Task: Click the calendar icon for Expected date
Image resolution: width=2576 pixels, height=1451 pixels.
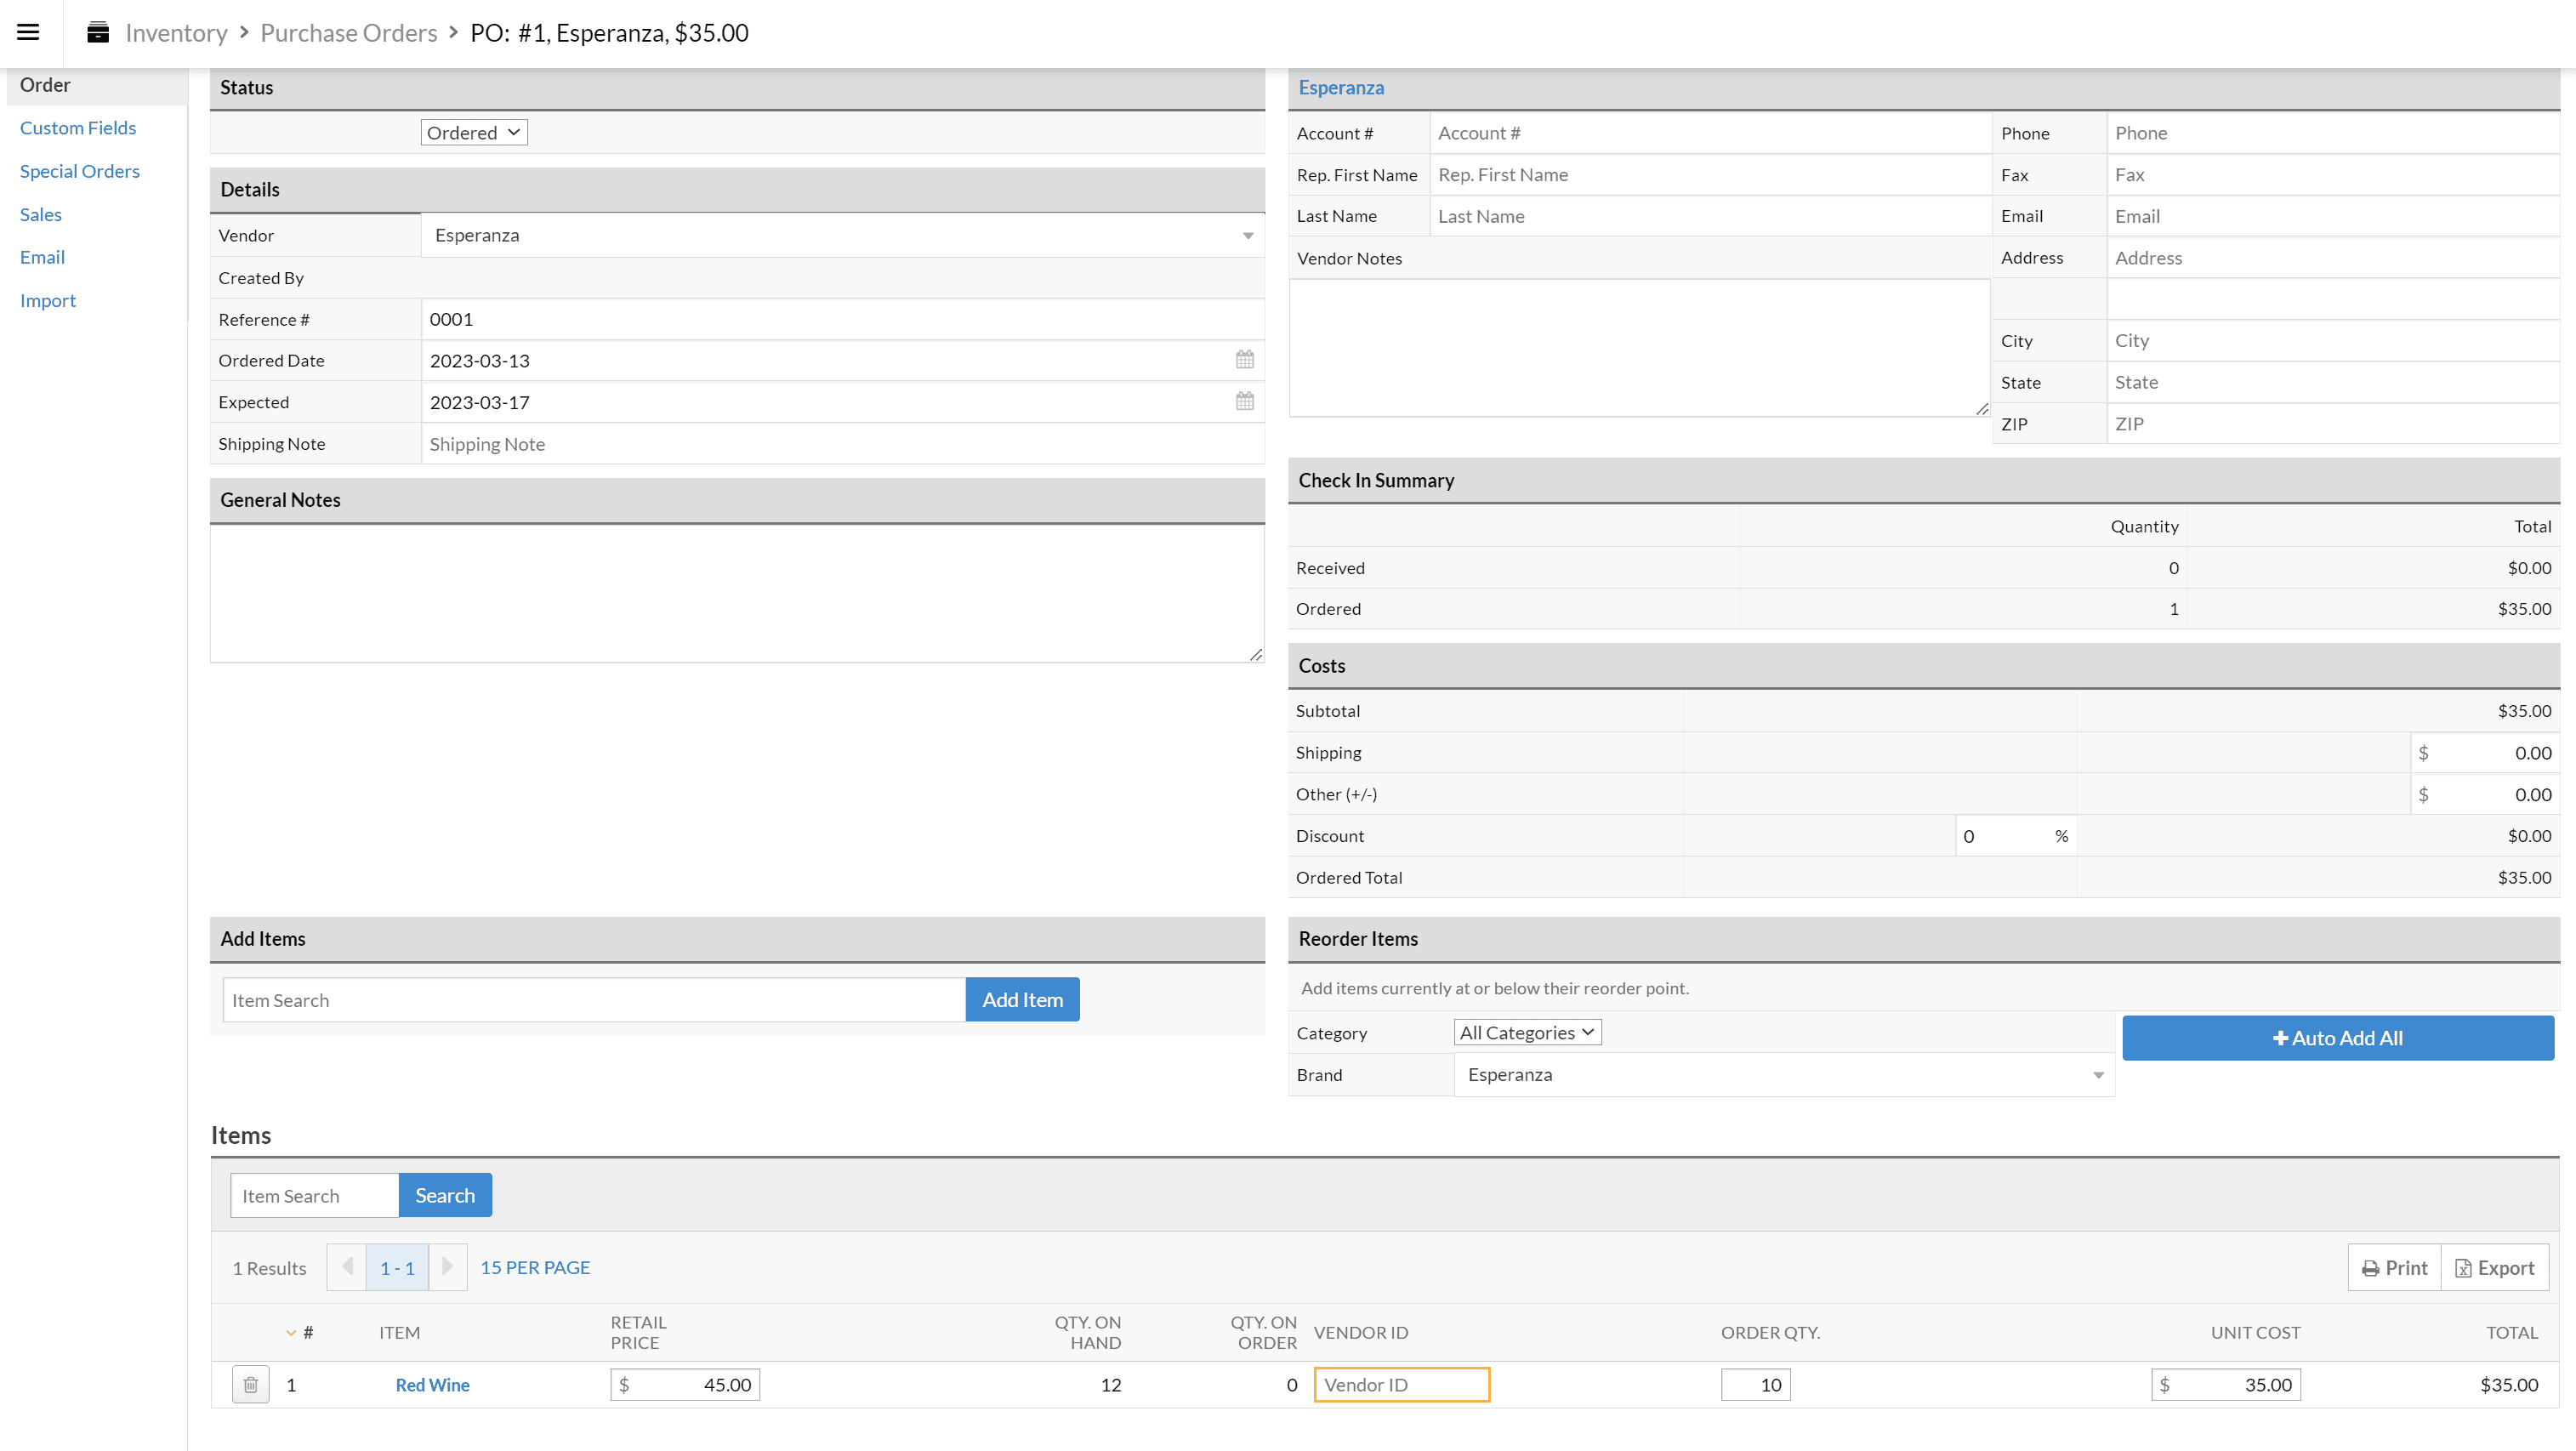Action: (1243, 401)
